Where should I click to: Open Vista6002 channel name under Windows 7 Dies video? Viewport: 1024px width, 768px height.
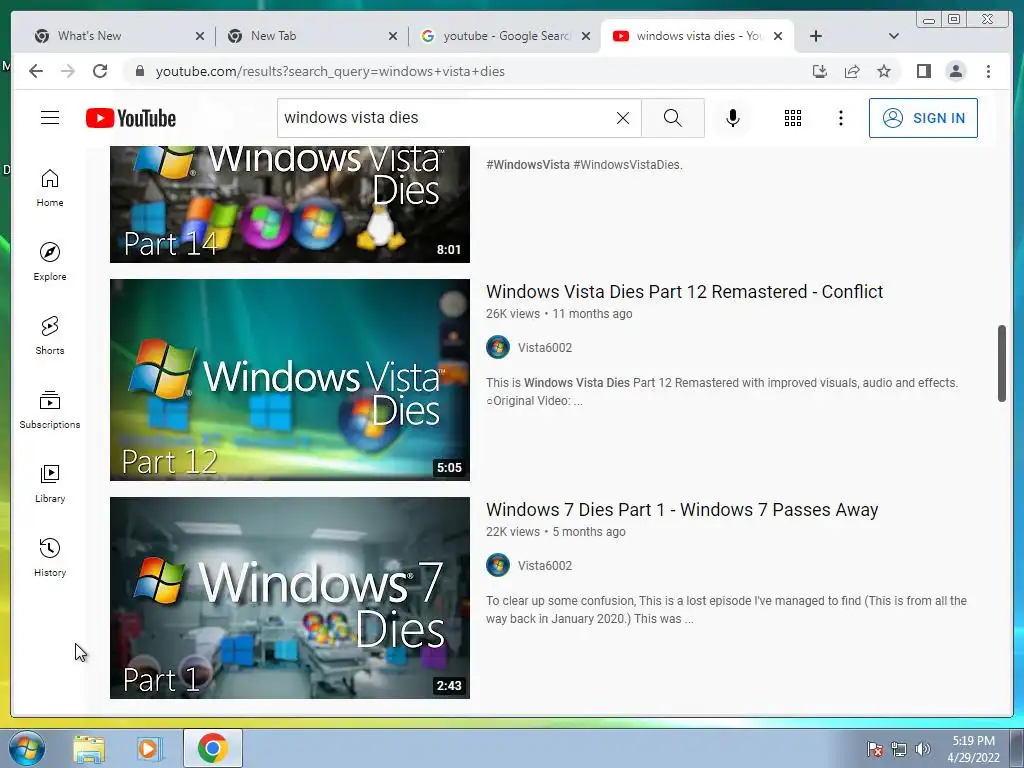click(x=545, y=566)
